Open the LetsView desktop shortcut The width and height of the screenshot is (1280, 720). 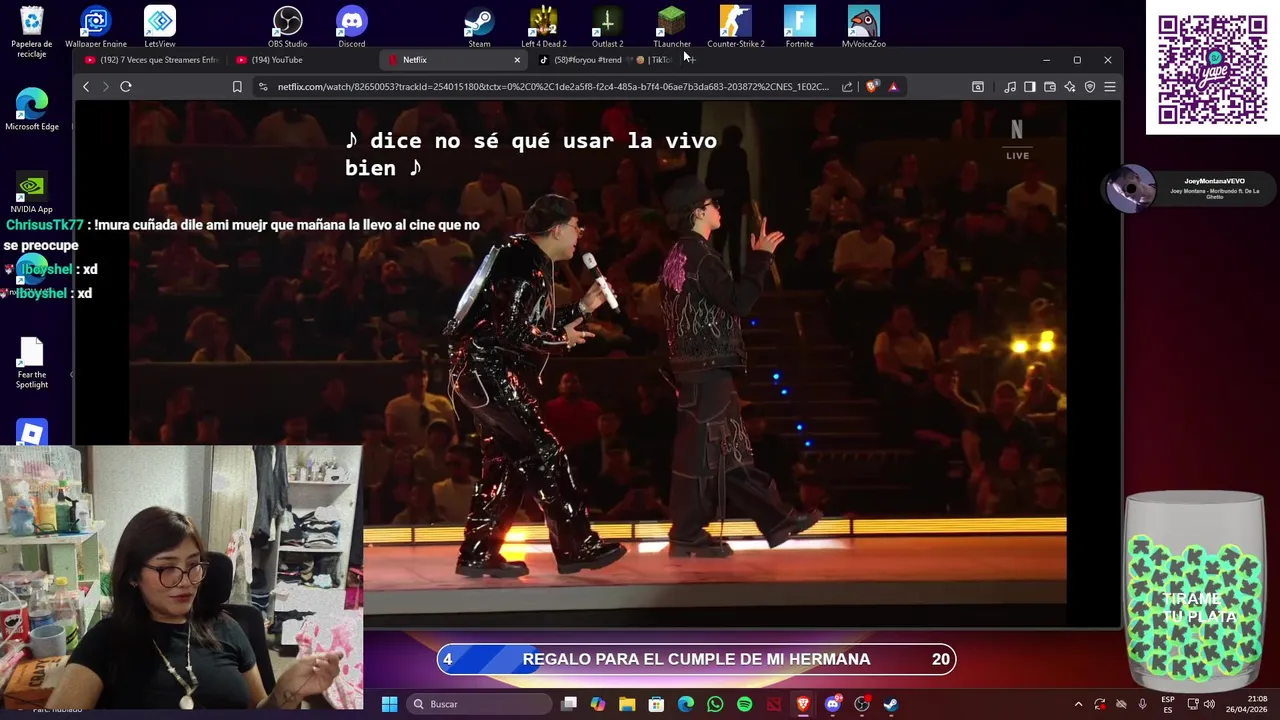point(160,27)
